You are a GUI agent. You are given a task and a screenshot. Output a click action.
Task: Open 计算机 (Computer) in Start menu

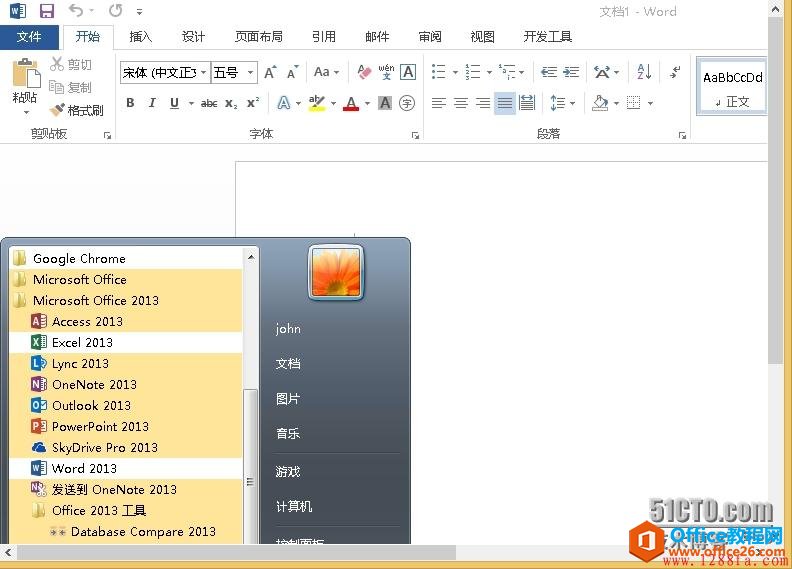294,506
